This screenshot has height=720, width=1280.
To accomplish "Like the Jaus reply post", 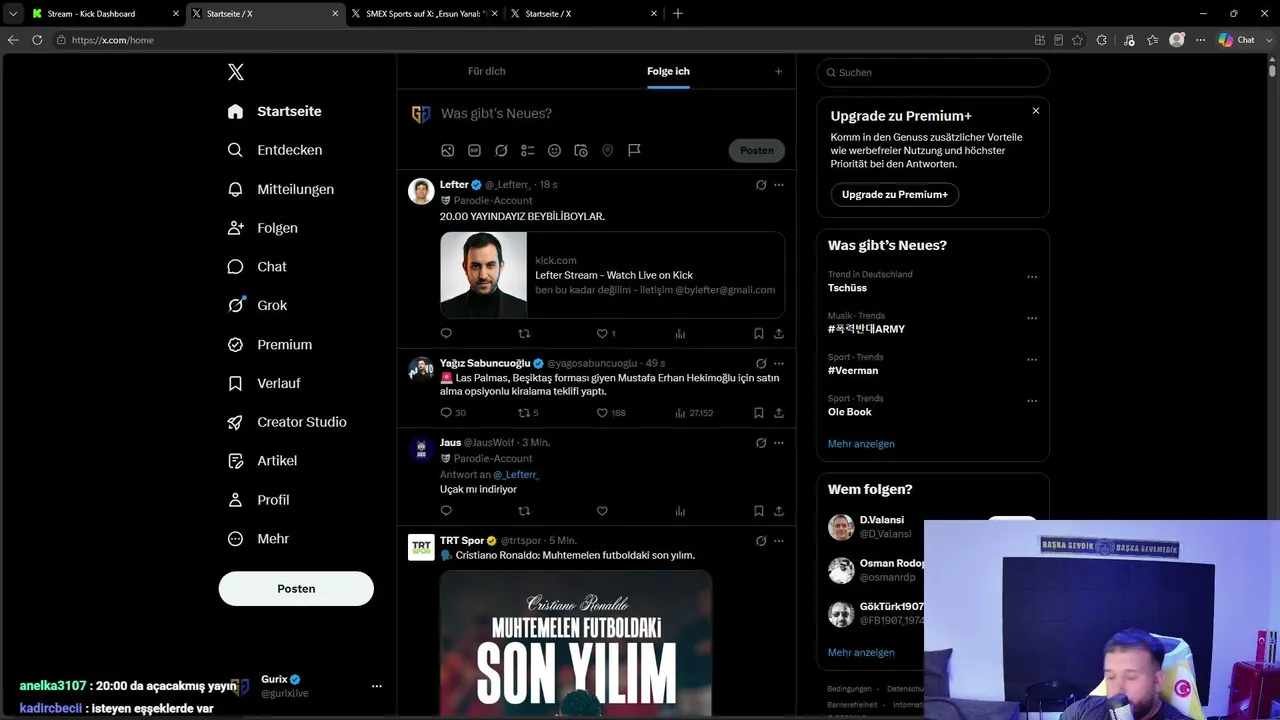I will [x=602, y=511].
